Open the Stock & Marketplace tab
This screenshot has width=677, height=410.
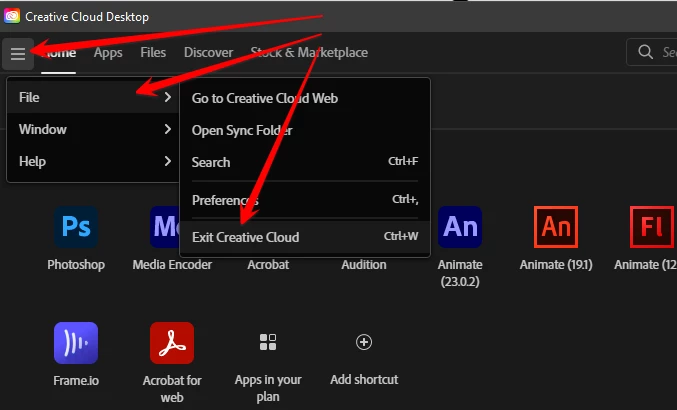point(309,52)
